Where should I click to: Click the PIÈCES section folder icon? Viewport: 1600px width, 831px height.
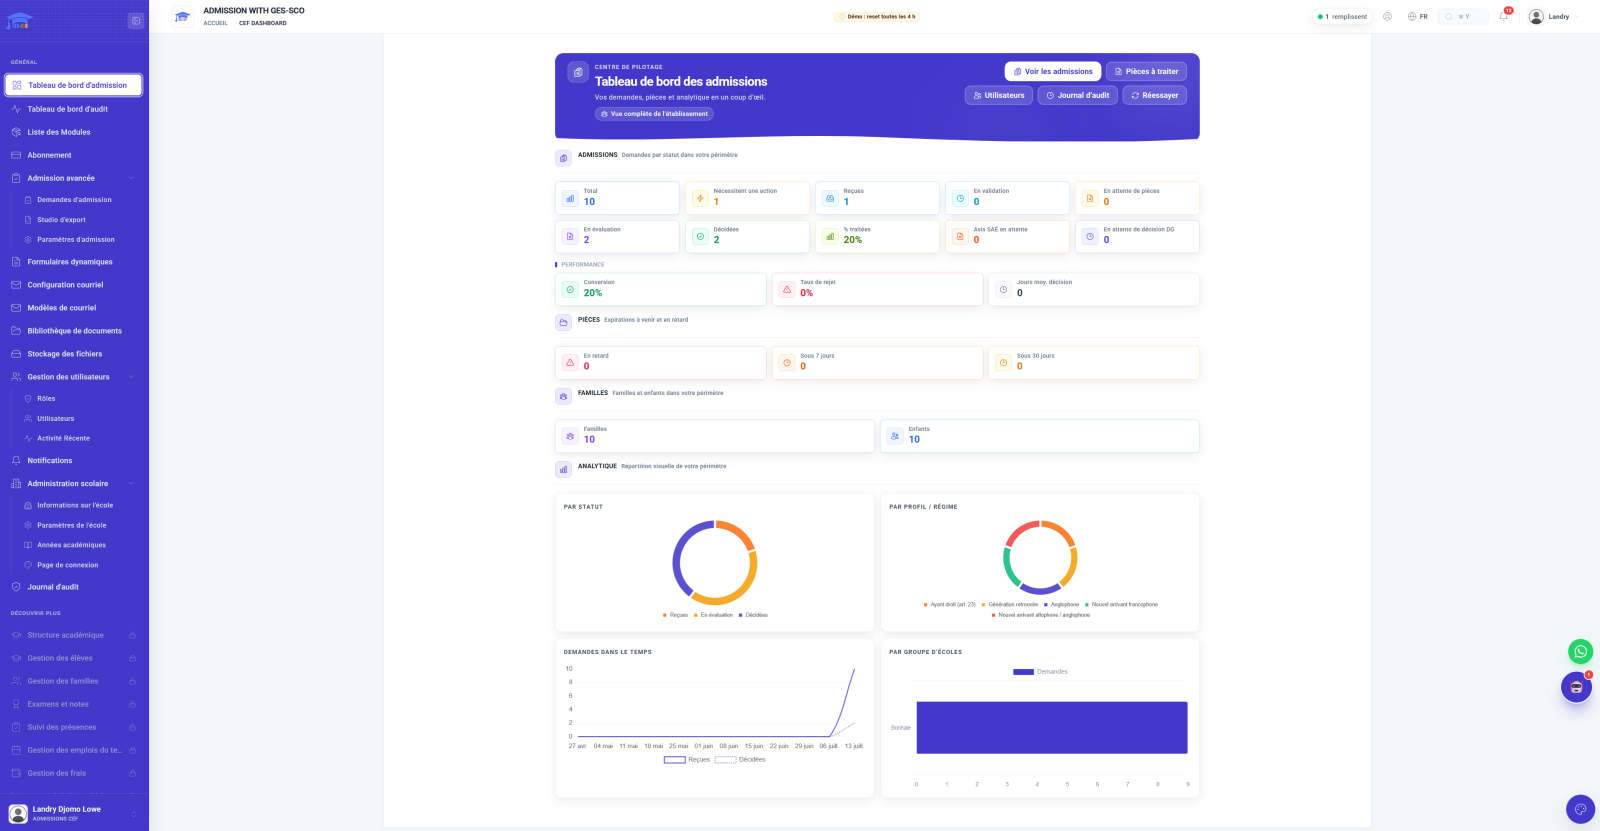point(563,323)
